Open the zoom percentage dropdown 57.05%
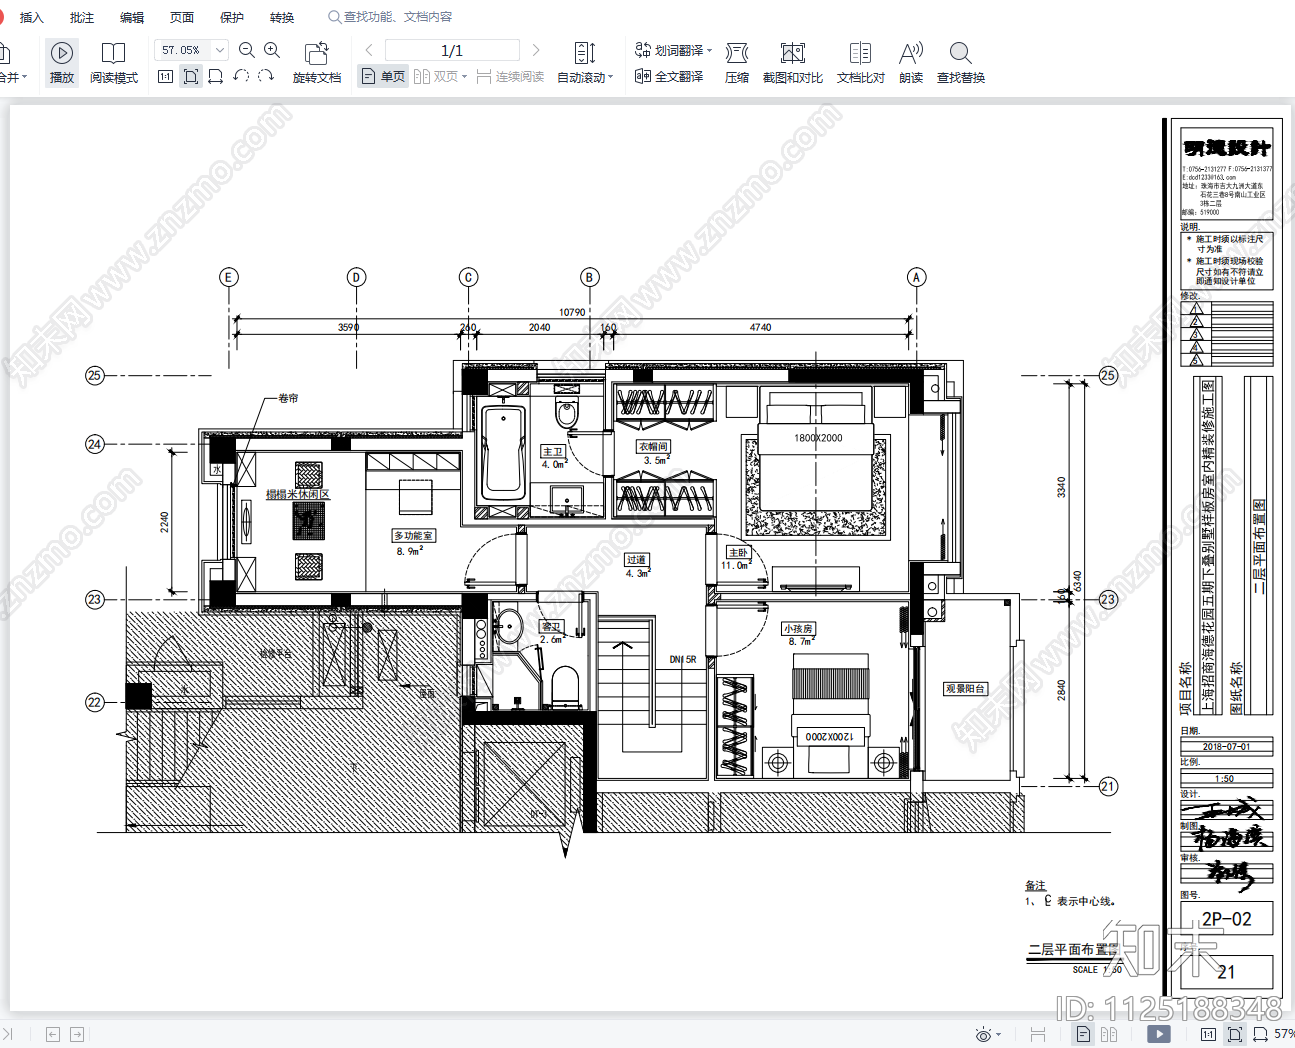 (220, 50)
